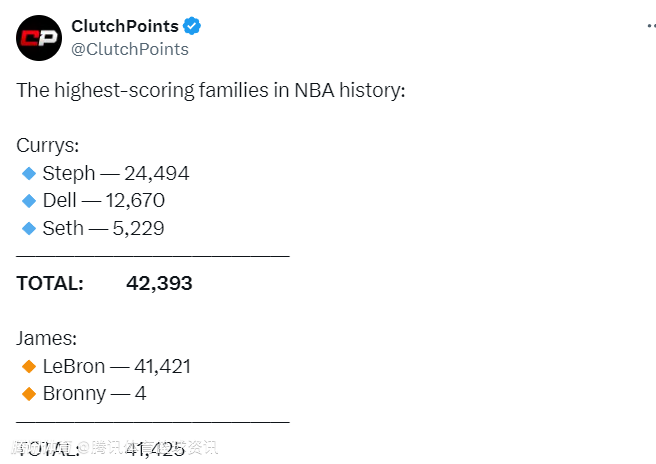656x464 pixels.
Task: Select the "James:" heading
Action: coord(46,339)
